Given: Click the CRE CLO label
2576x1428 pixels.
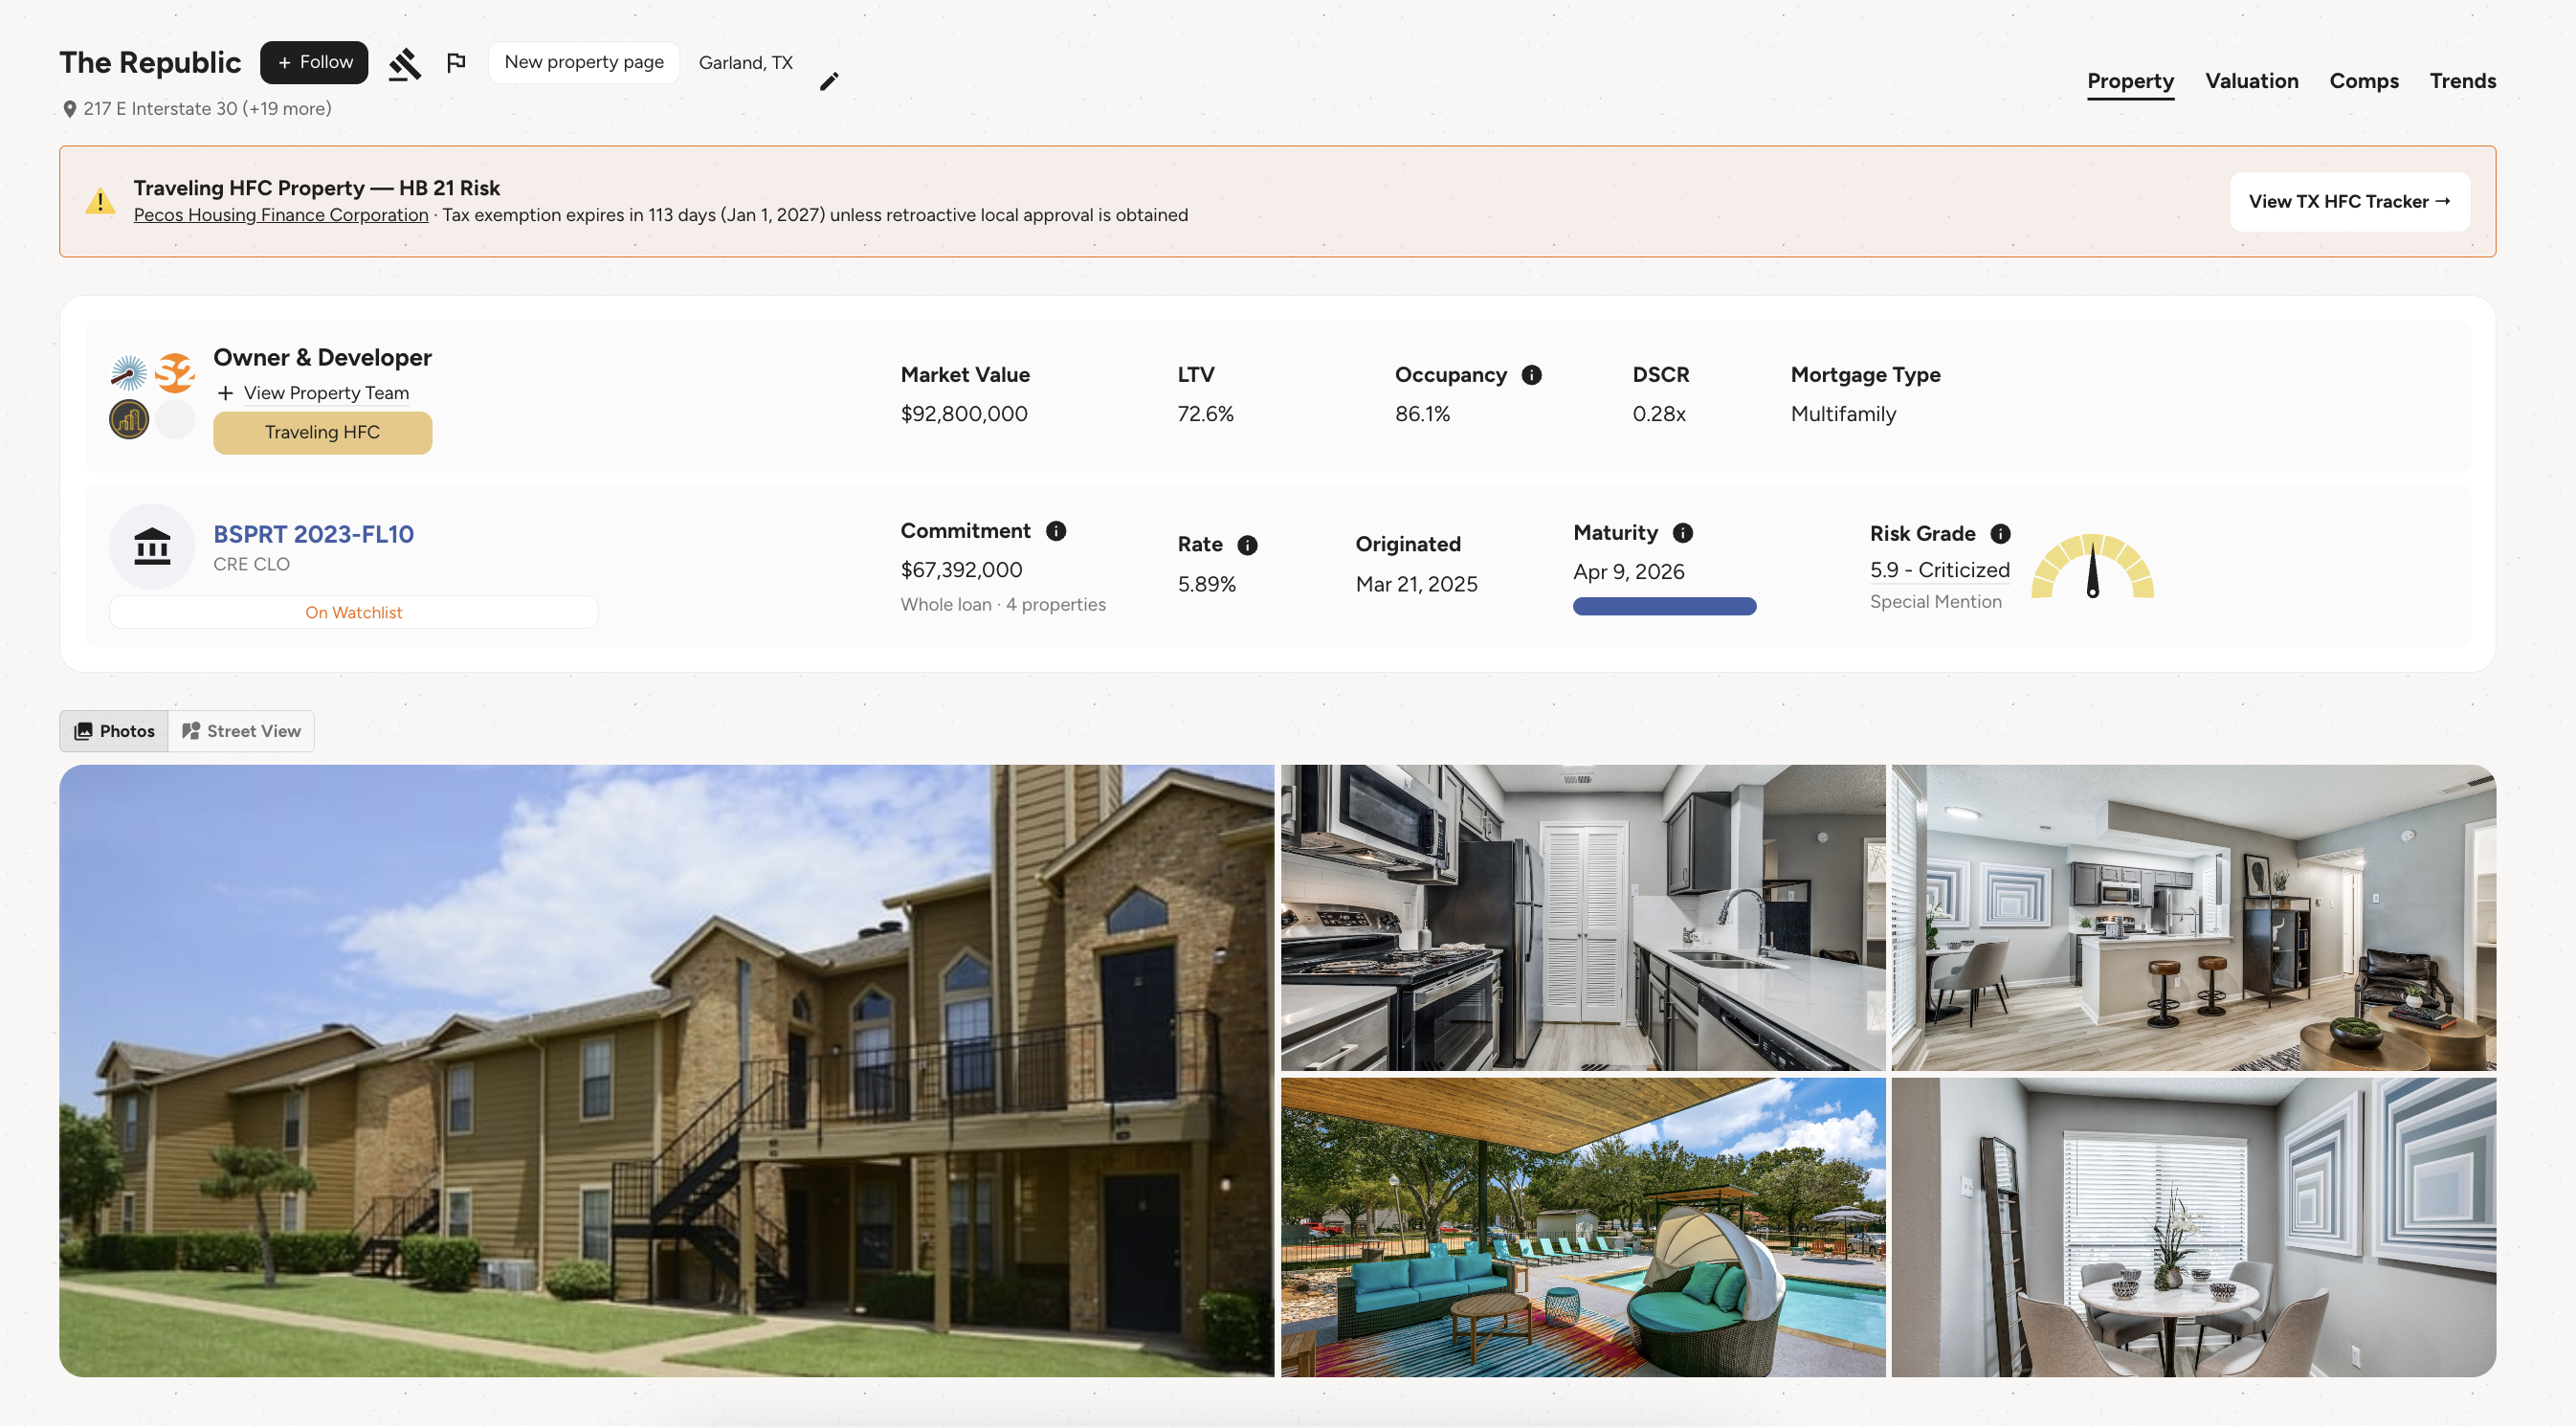Looking at the screenshot, I should (x=251, y=564).
